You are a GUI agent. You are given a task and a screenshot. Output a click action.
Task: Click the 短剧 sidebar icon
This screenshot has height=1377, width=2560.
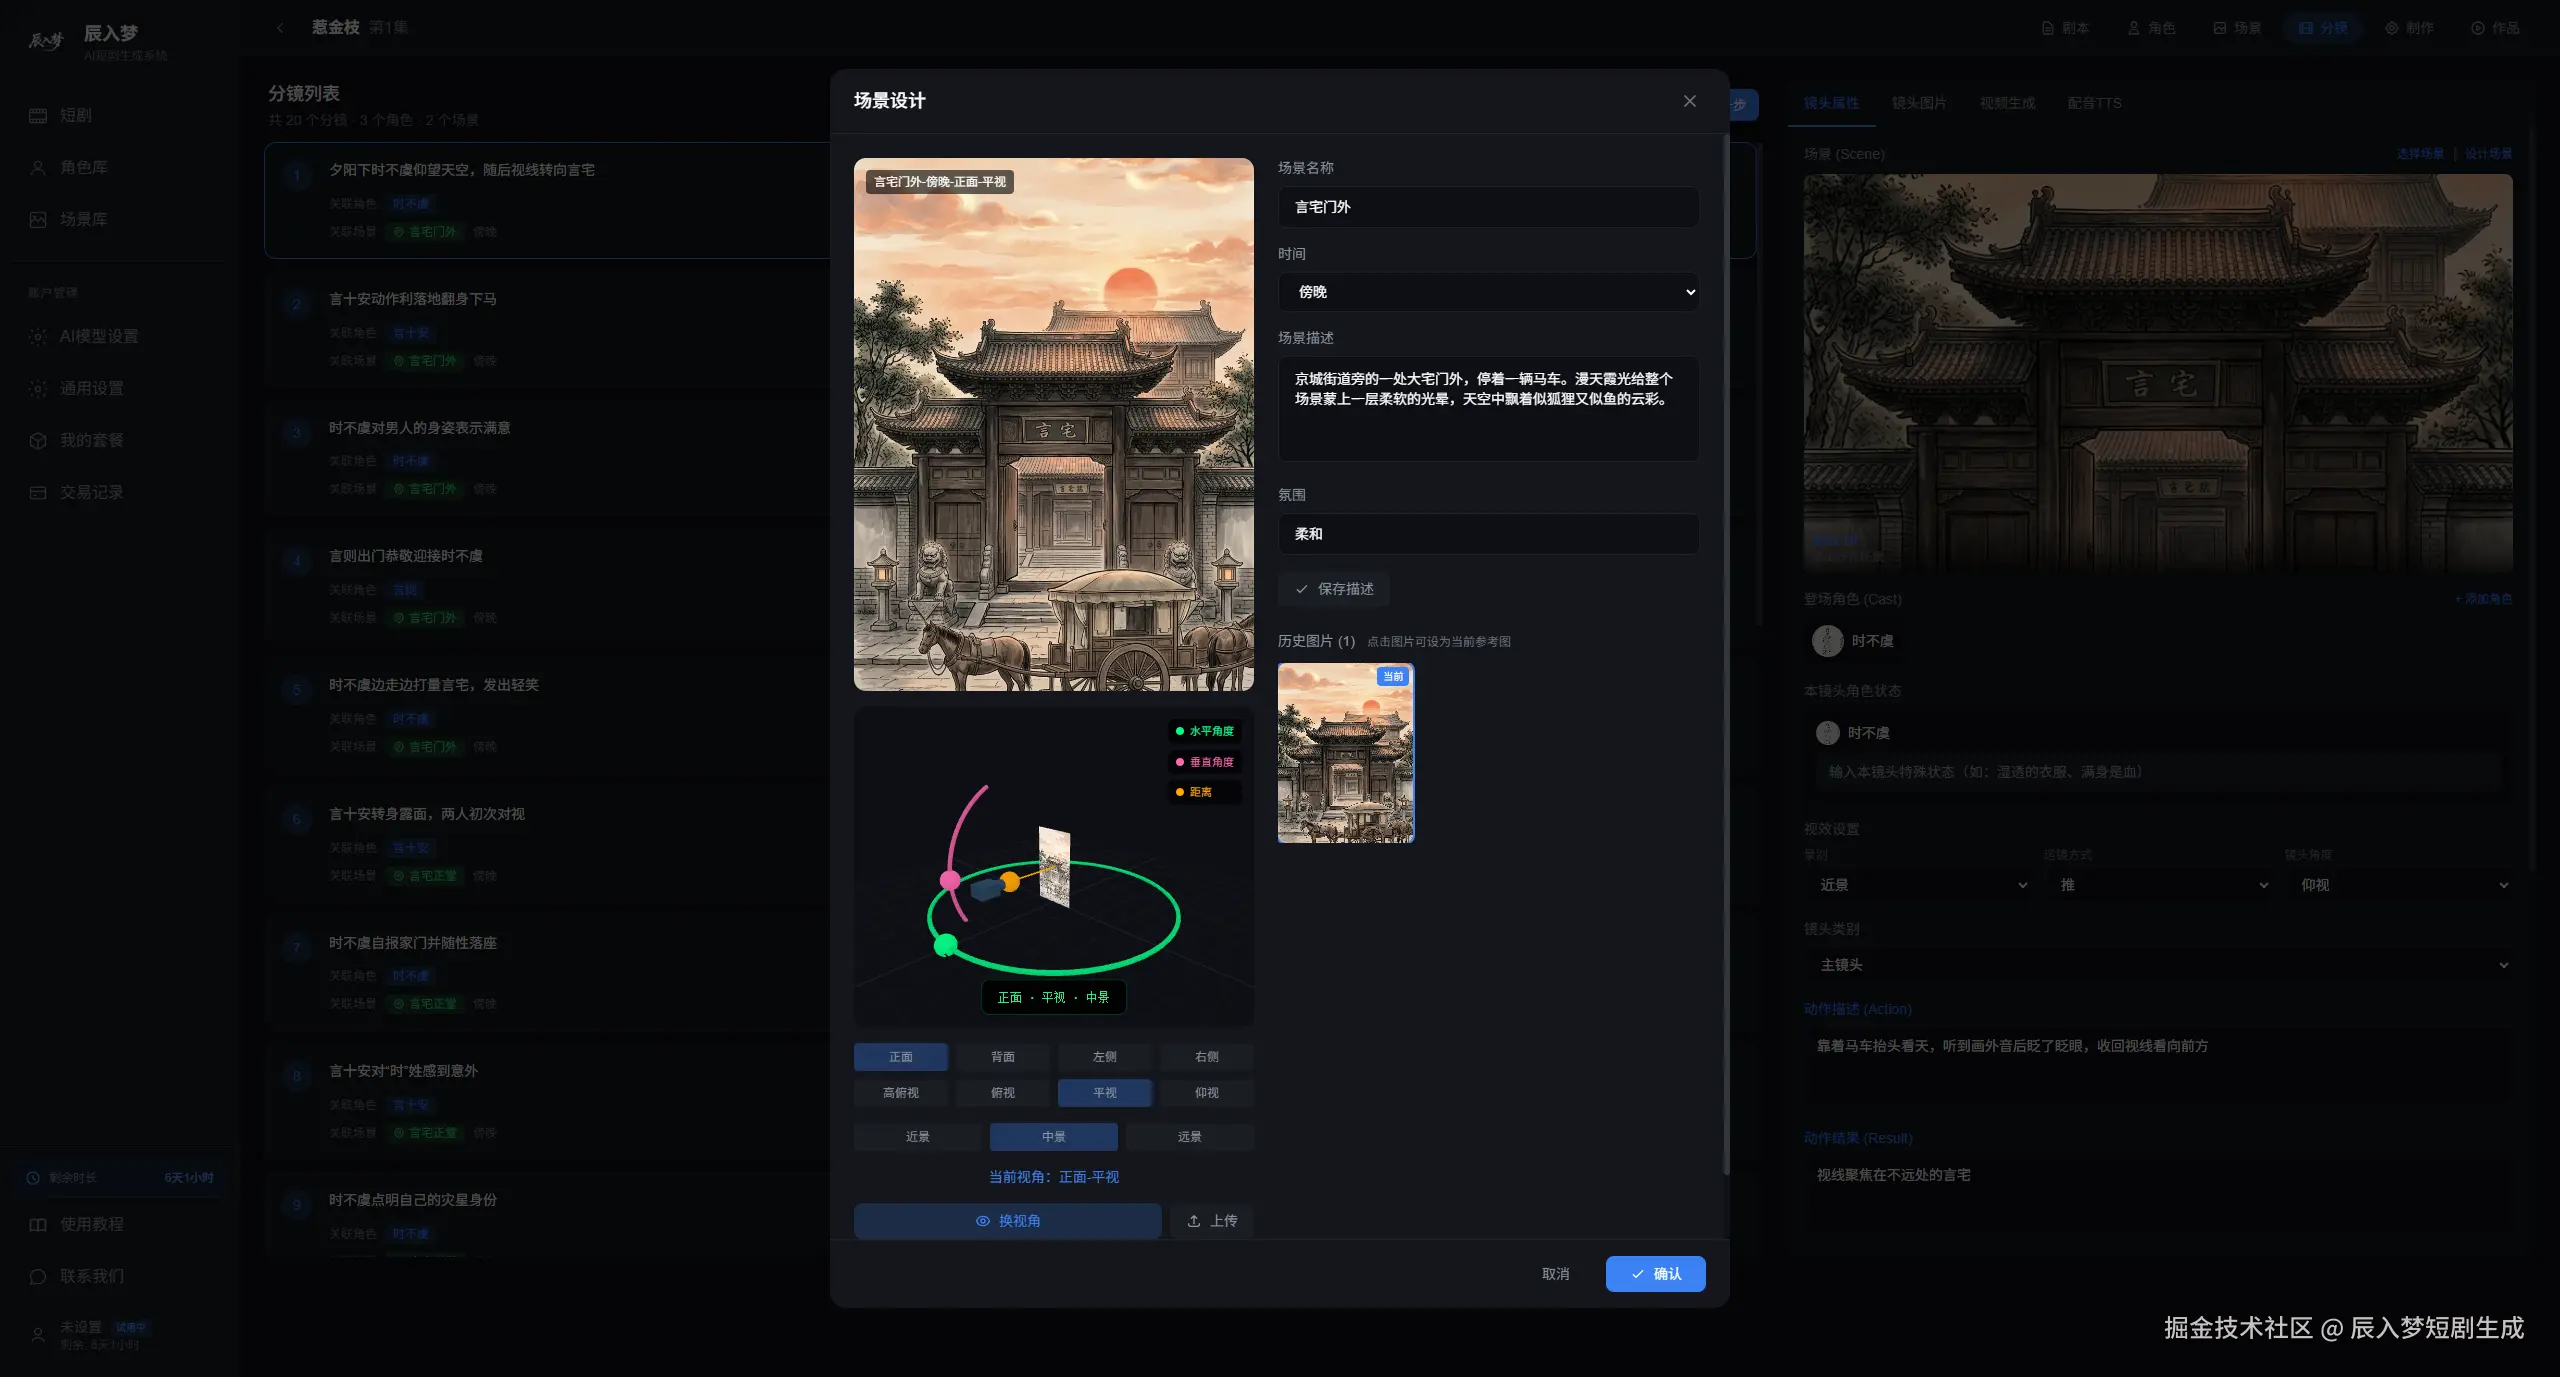38,116
